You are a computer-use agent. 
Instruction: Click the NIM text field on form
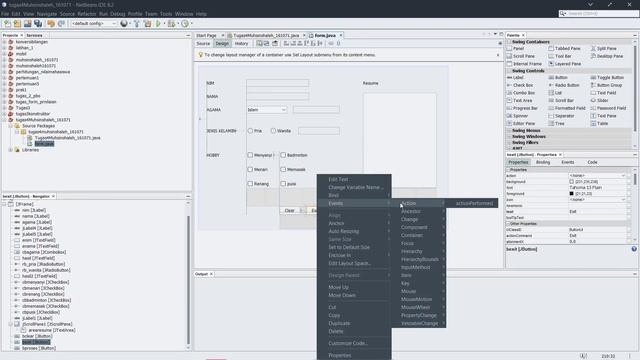[x=278, y=83]
